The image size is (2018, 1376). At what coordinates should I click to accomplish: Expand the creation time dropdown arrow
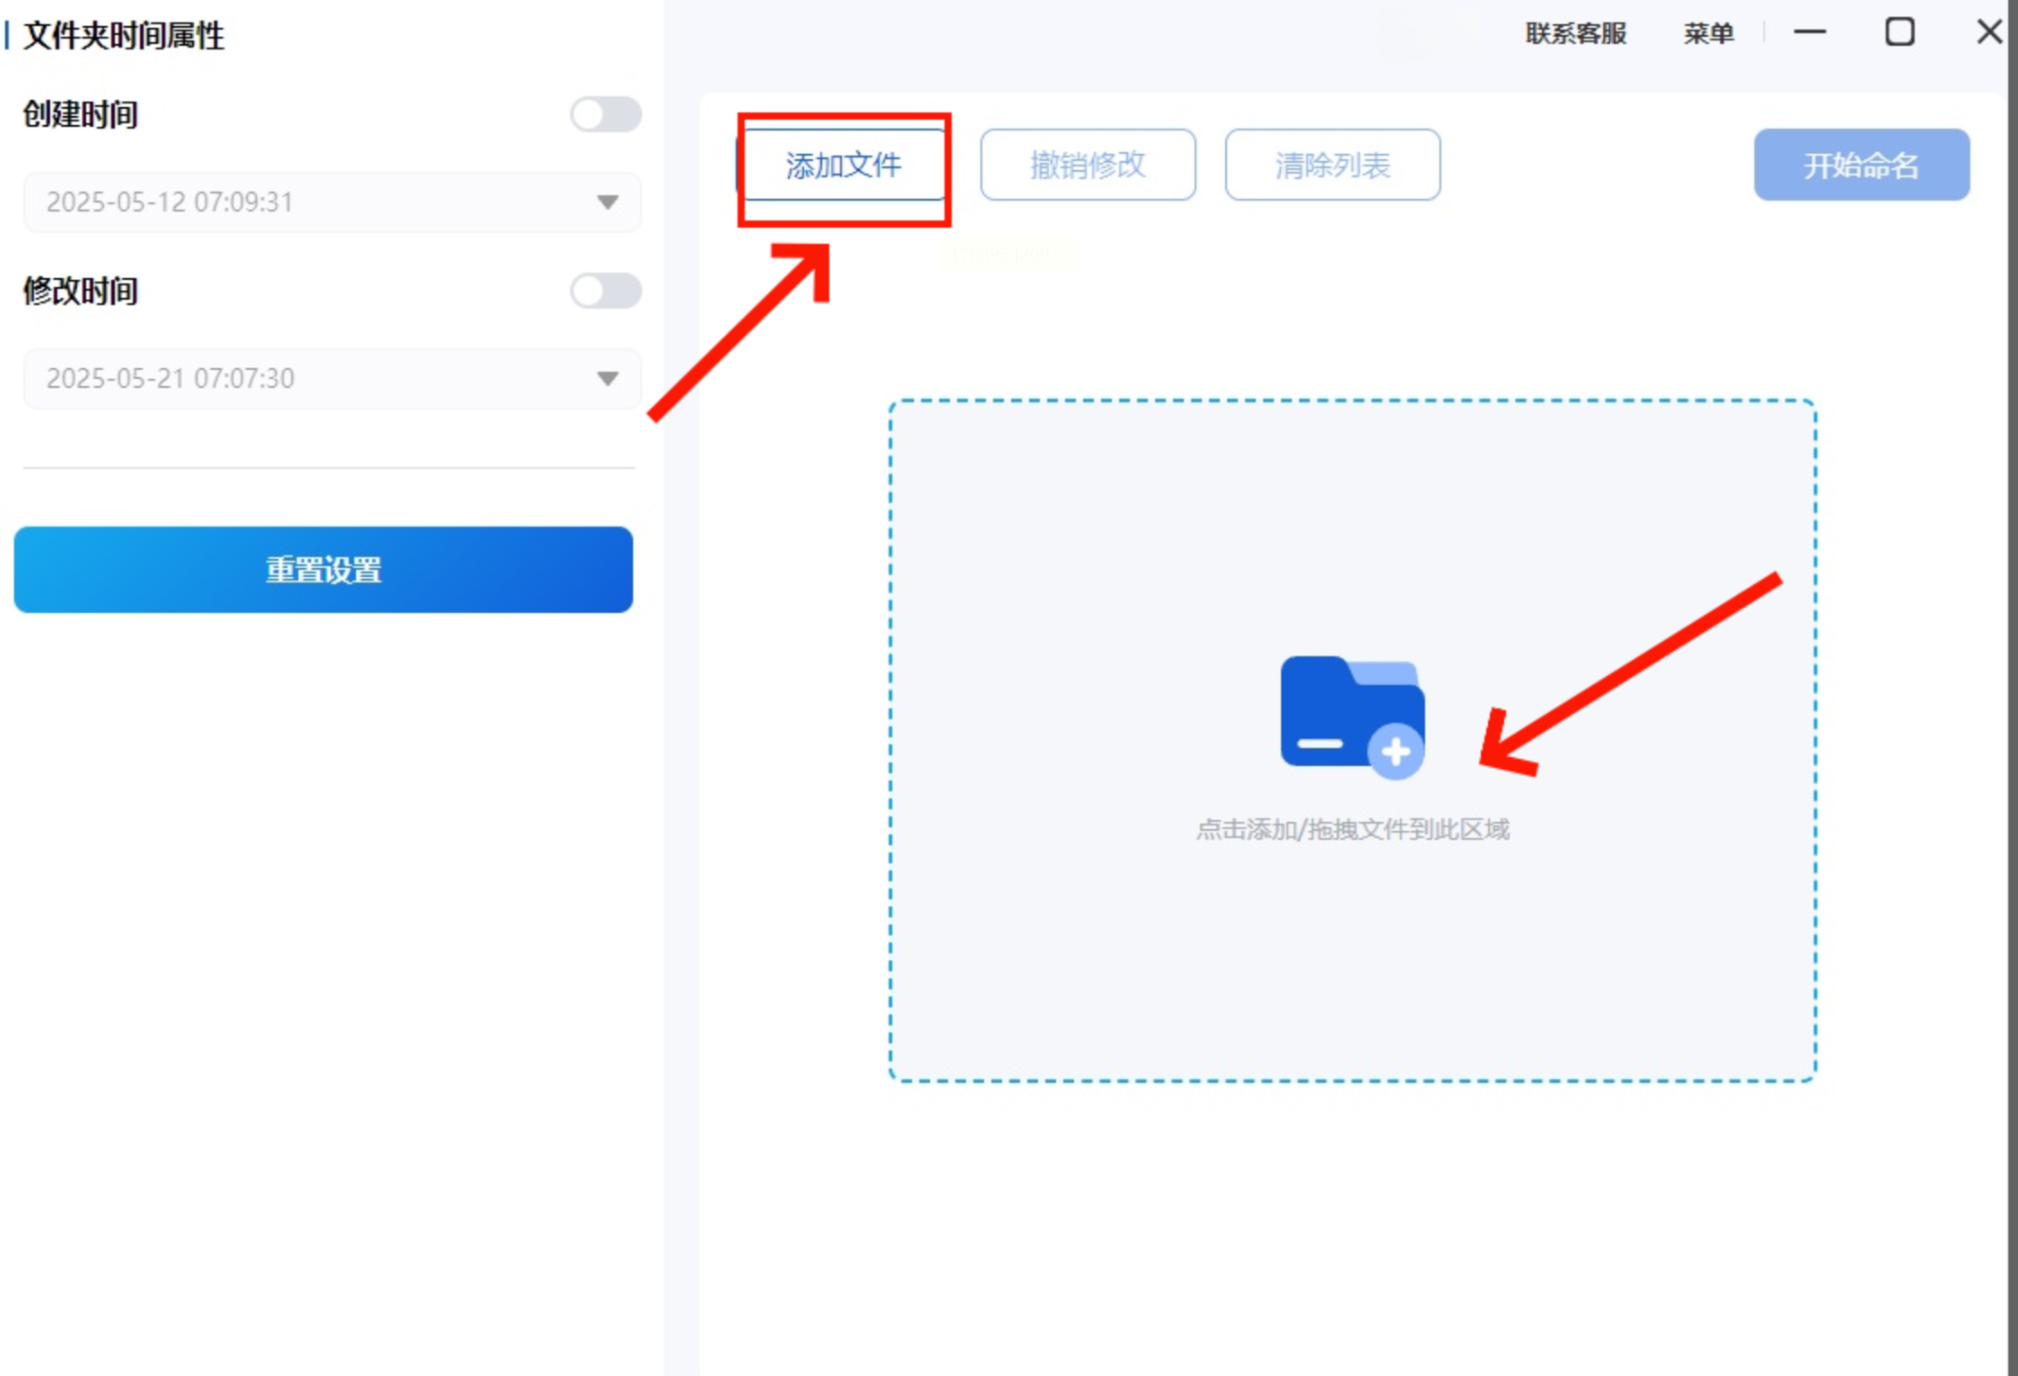(607, 202)
